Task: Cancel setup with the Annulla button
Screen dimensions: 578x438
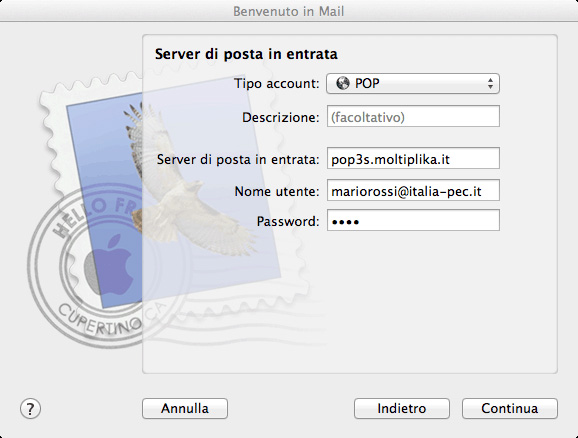Action: 185,409
